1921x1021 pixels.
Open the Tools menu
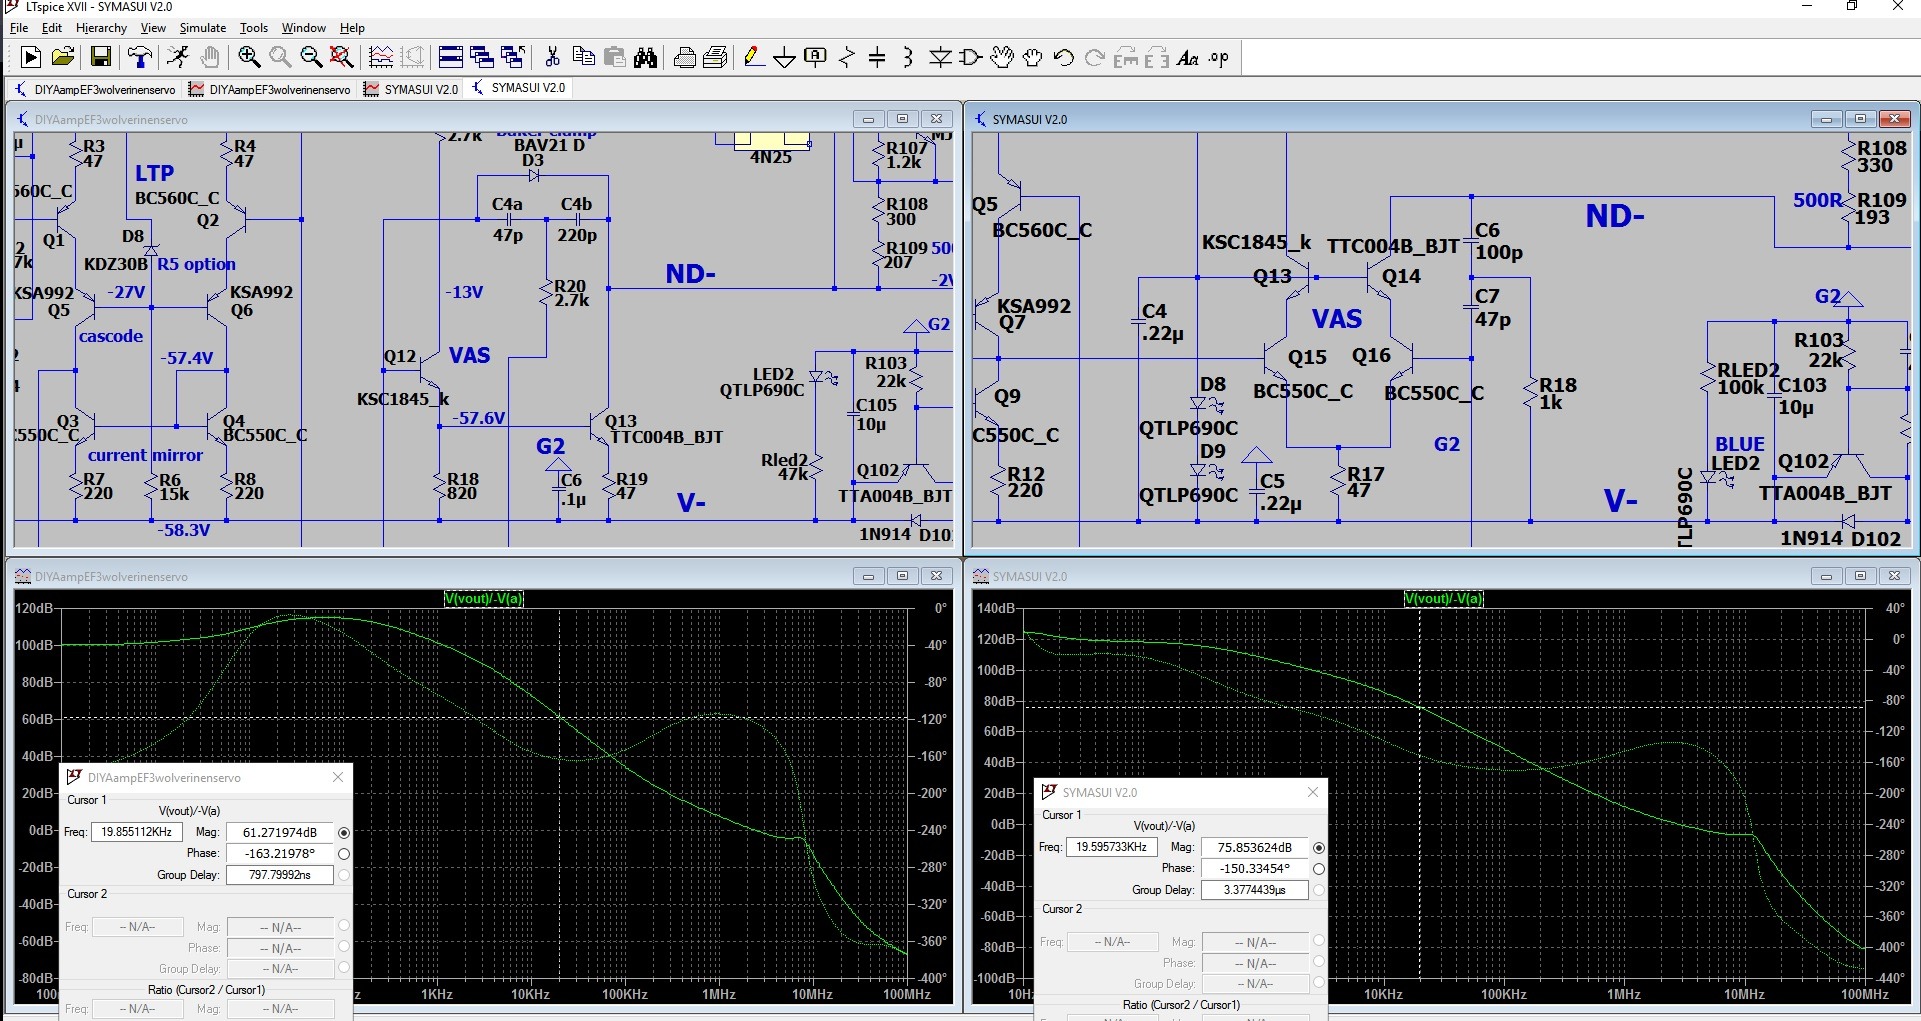coord(254,28)
